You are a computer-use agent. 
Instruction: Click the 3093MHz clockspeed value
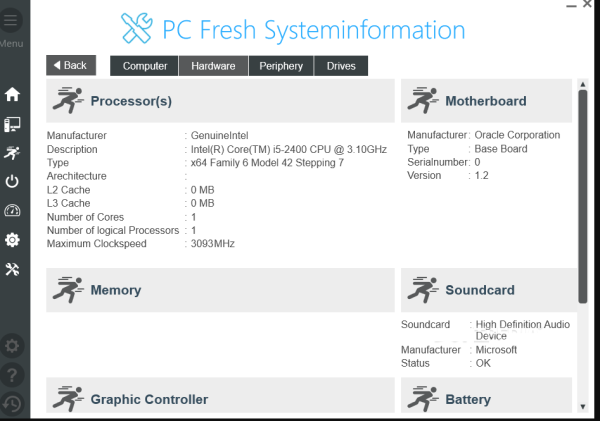click(x=213, y=244)
